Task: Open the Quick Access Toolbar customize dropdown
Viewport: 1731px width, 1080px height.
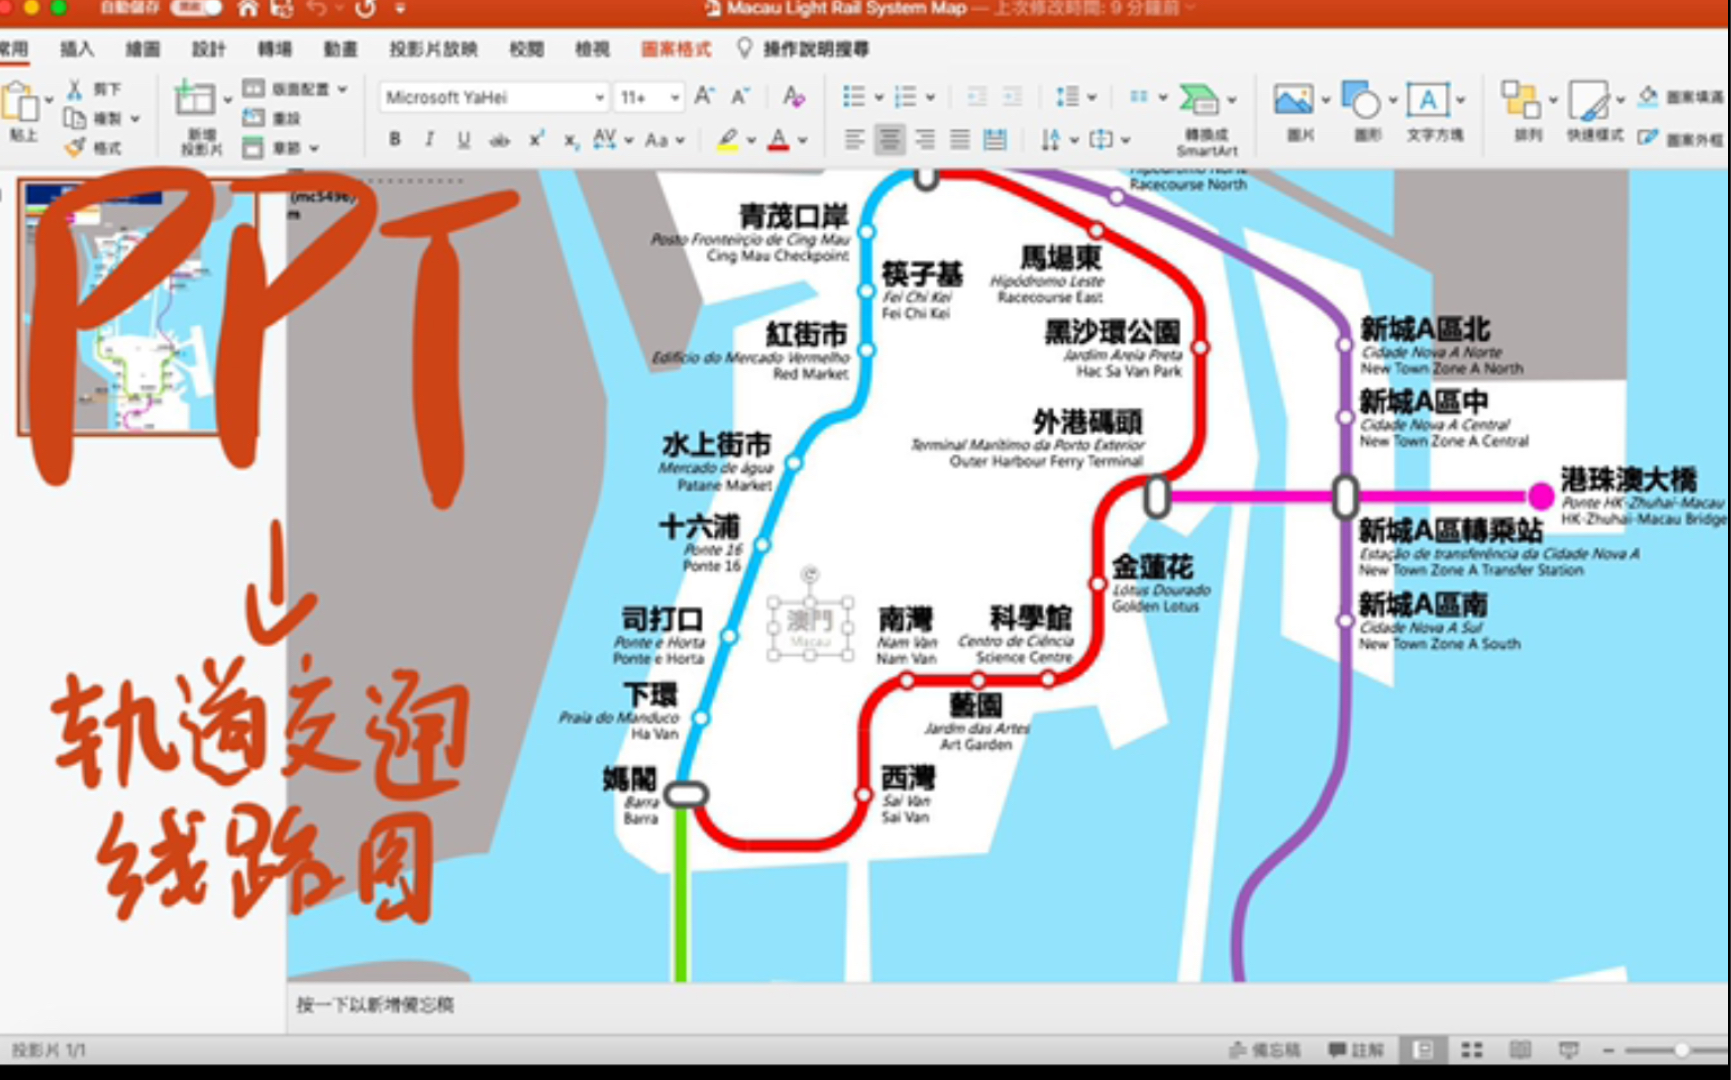Action: 400,9
